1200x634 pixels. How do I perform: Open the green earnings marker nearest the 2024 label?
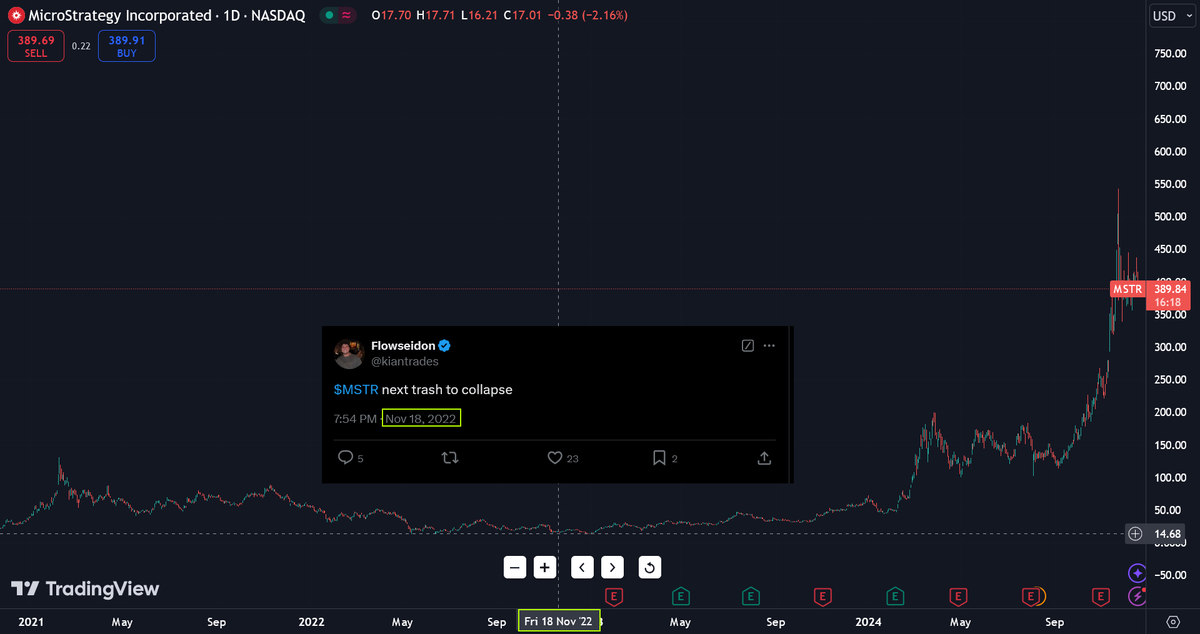tap(896, 596)
